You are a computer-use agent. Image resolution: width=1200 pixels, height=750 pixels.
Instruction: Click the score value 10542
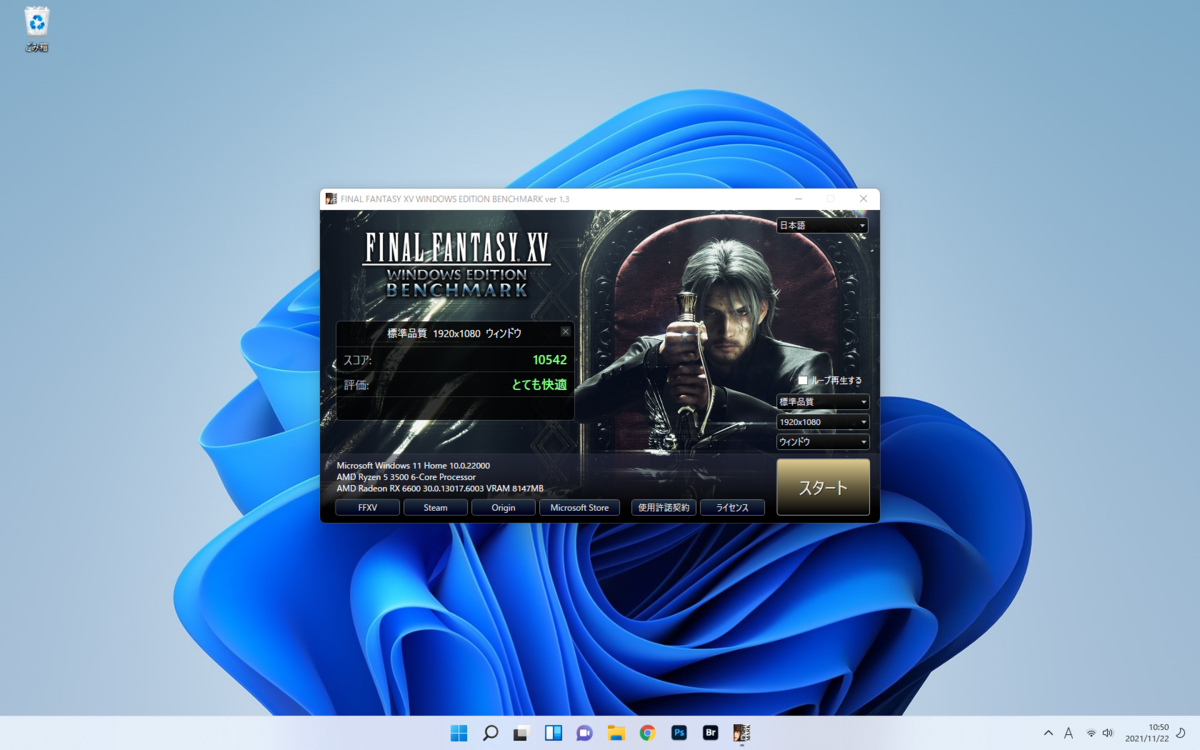tap(550, 360)
